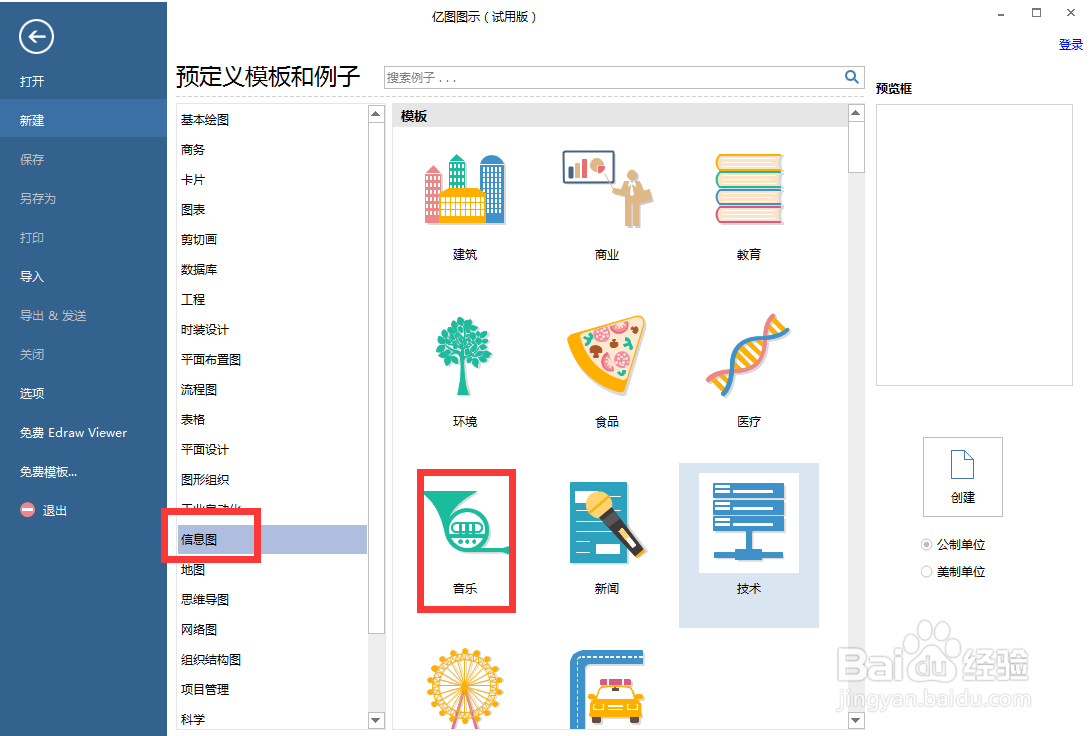Select the 音乐 horn template icon

pos(466,522)
